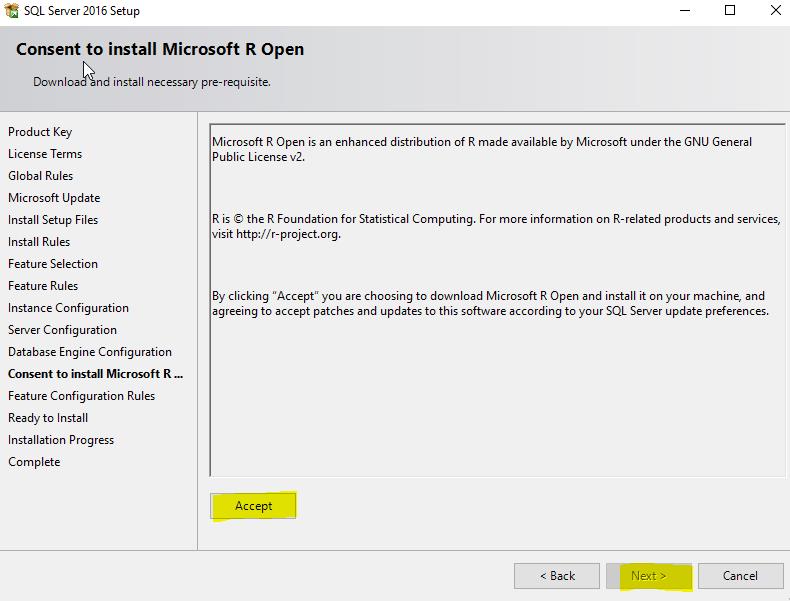Close the SQL Server 2016 Setup window
This screenshot has width=790, height=601.
click(x=776, y=10)
